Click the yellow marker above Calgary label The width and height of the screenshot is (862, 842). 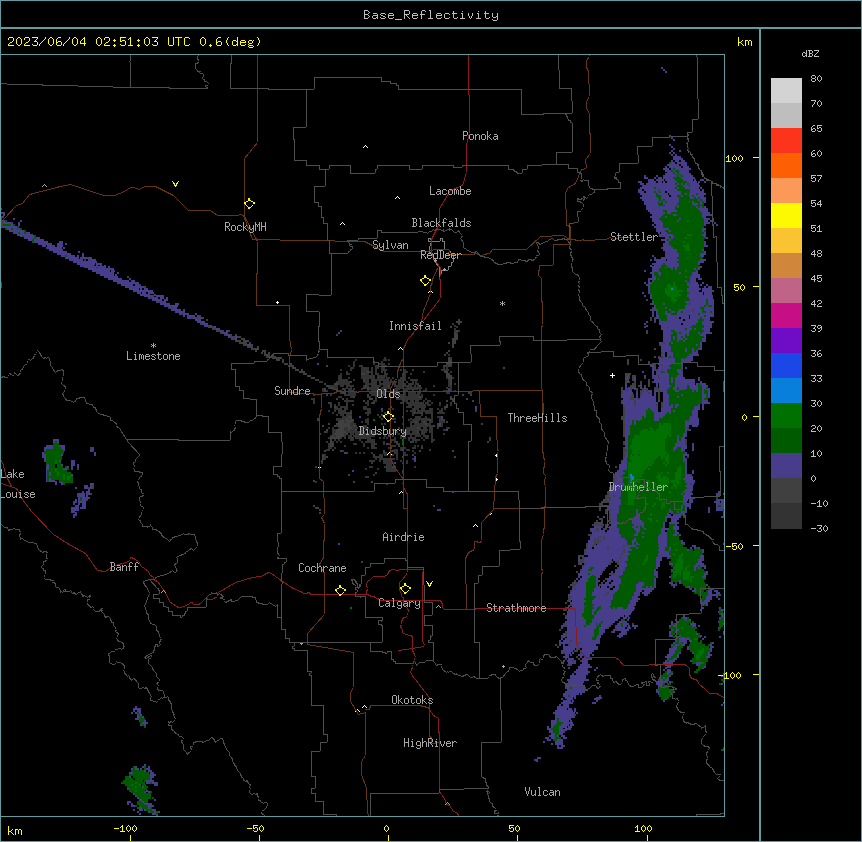(405, 589)
